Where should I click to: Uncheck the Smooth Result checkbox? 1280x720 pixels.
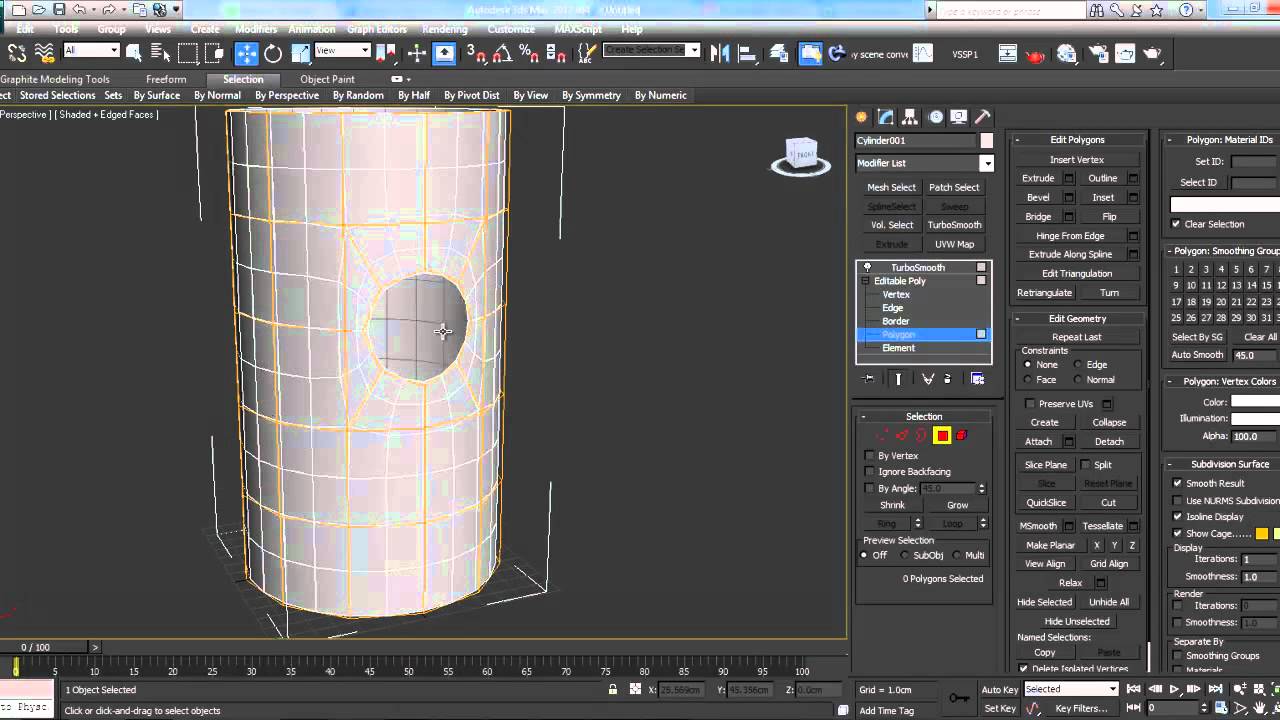(x=1178, y=483)
